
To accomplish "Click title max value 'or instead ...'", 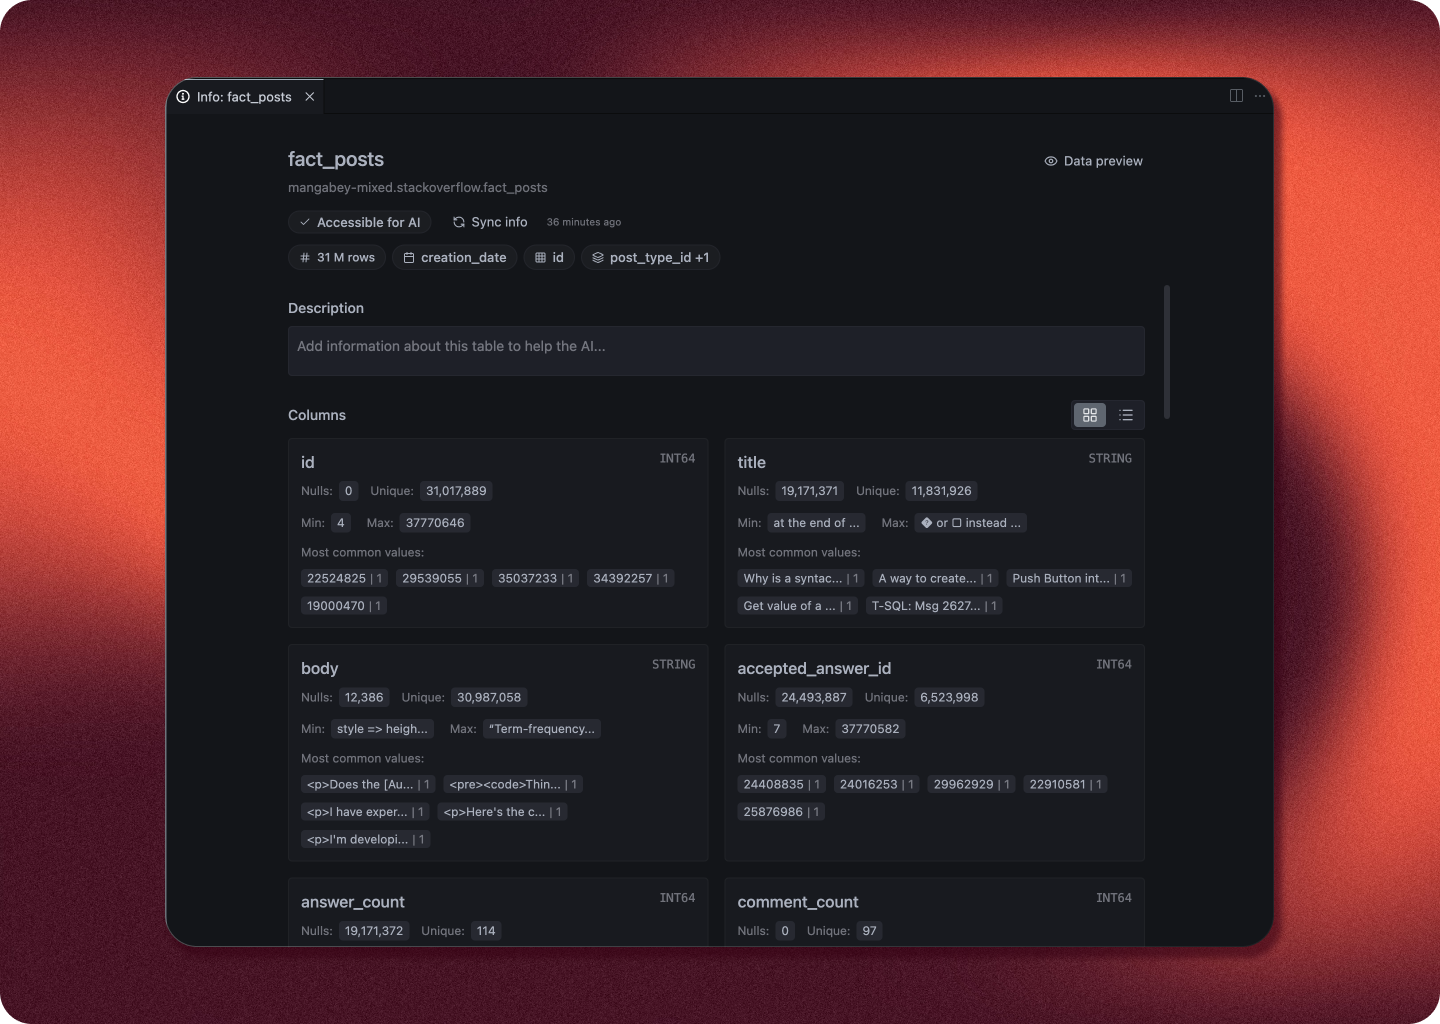I will tap(971, 523).
